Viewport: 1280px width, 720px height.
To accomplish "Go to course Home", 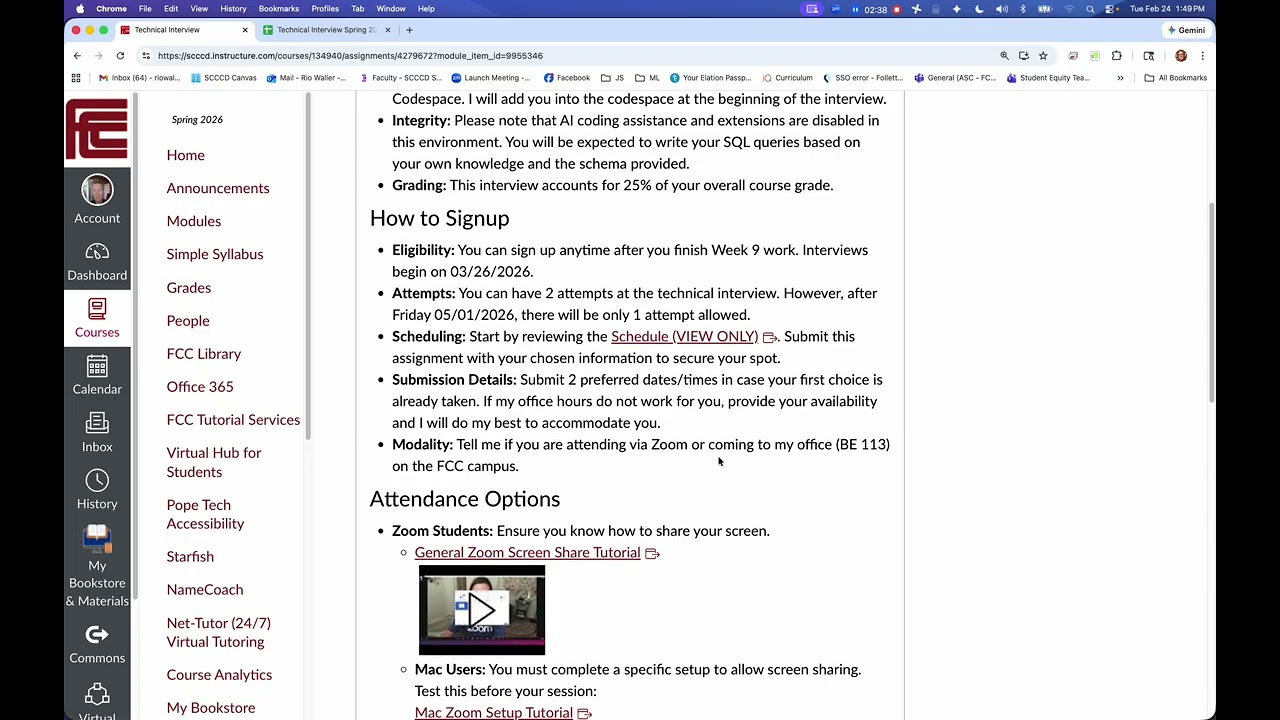I will coord(185,155).
